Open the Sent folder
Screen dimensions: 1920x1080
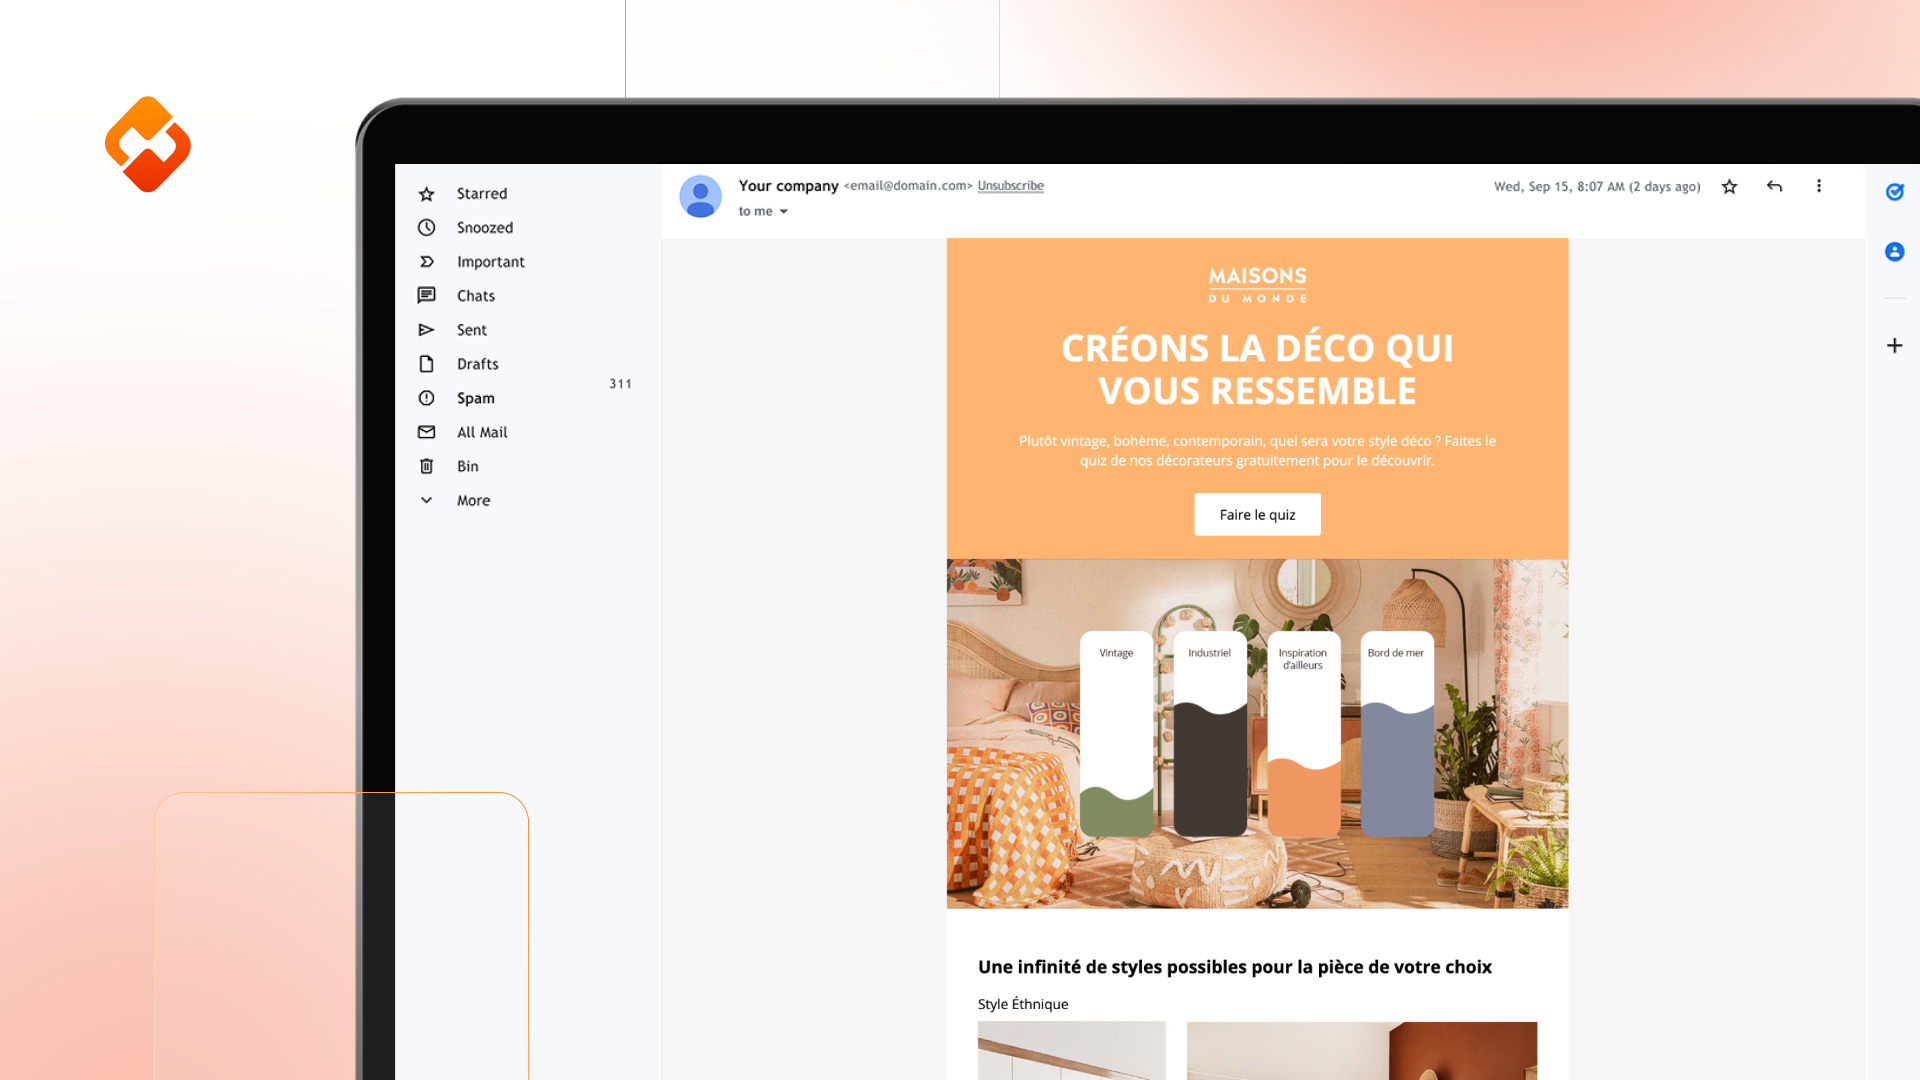pos(472,330)
